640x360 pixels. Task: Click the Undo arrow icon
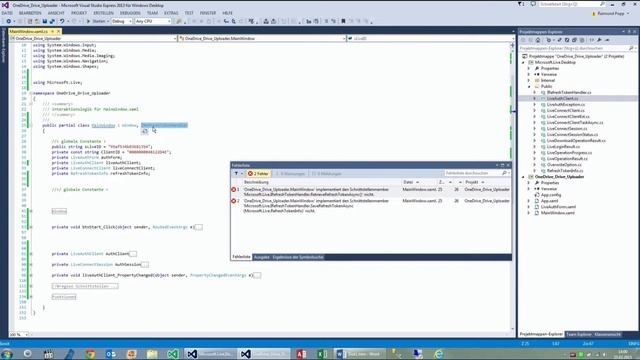62,21
